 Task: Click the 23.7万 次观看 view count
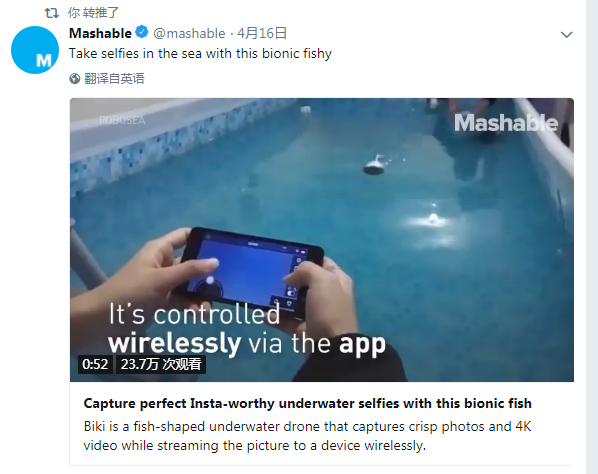[x=161, y=364]
